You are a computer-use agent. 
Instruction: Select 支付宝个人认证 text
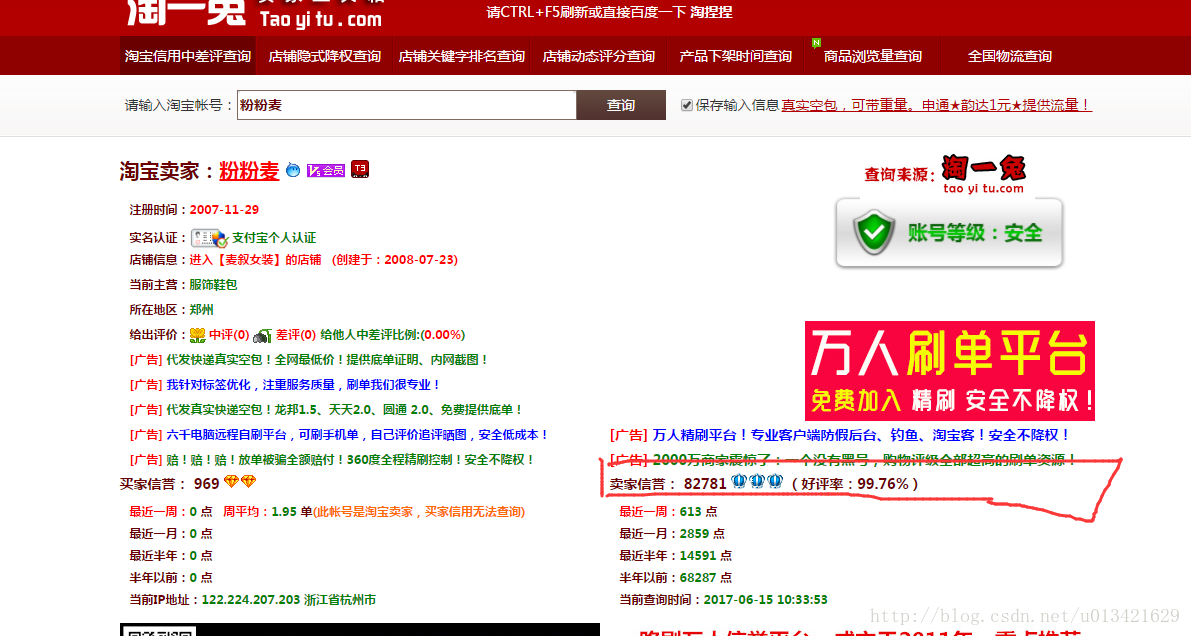(x=273, y=239)
